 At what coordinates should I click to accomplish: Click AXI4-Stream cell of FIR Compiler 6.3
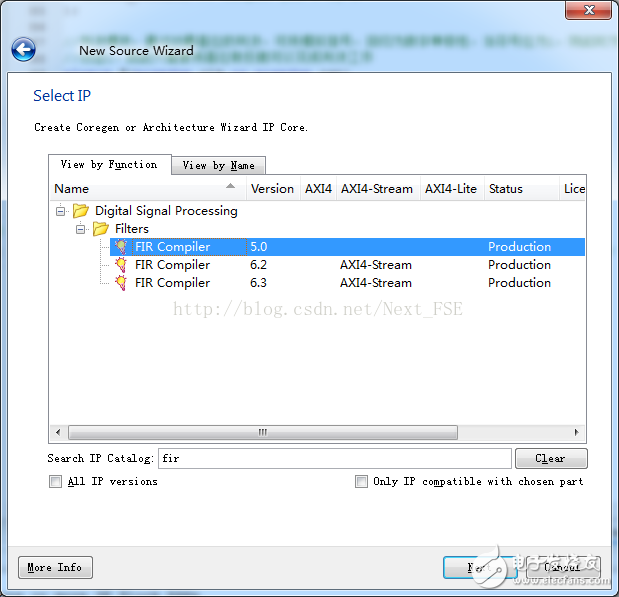coord(376,283)
